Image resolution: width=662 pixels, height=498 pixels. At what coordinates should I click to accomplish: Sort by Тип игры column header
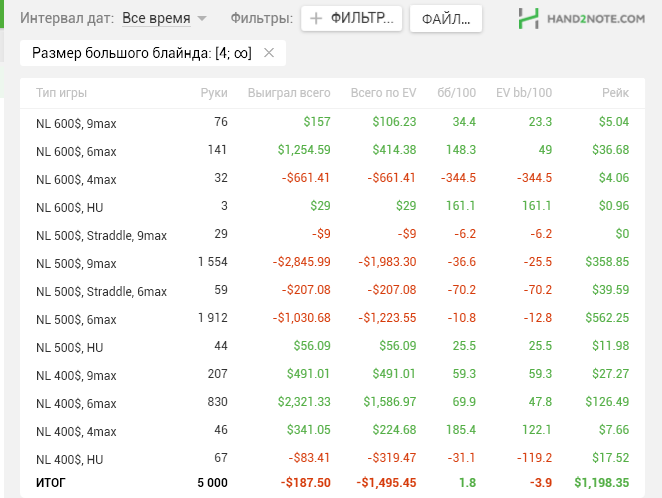tap(61, 93)
